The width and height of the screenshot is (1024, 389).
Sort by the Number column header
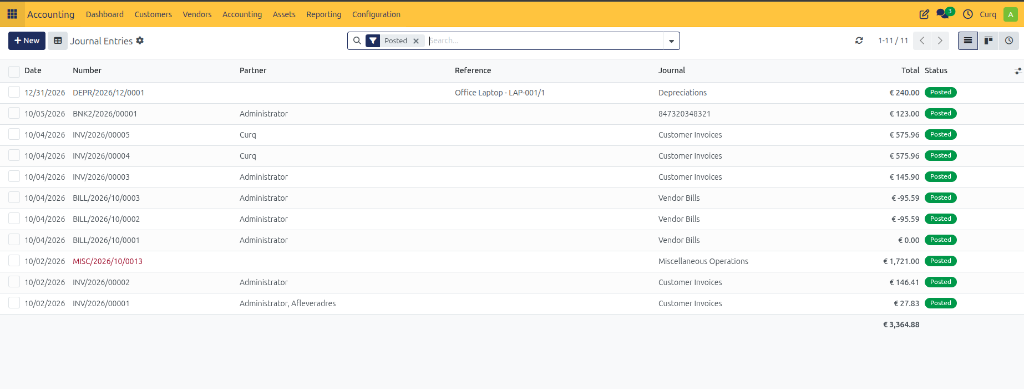(x=87, y=70)
